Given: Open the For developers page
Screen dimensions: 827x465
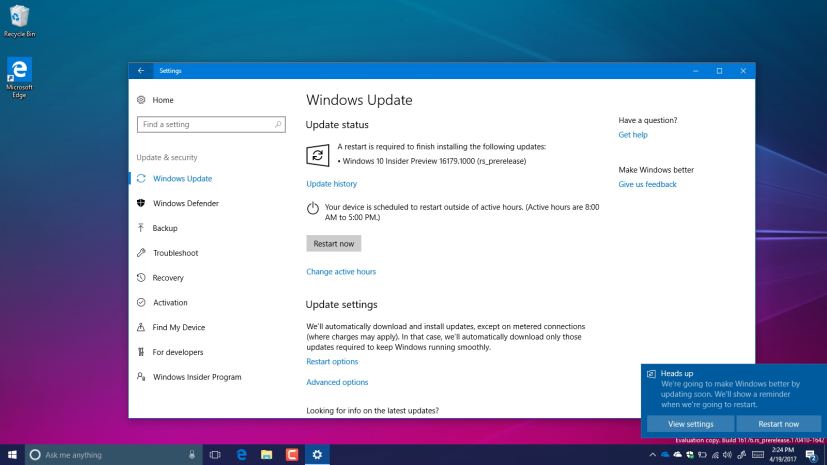Looking at the screenshot, I should (178, 352).
